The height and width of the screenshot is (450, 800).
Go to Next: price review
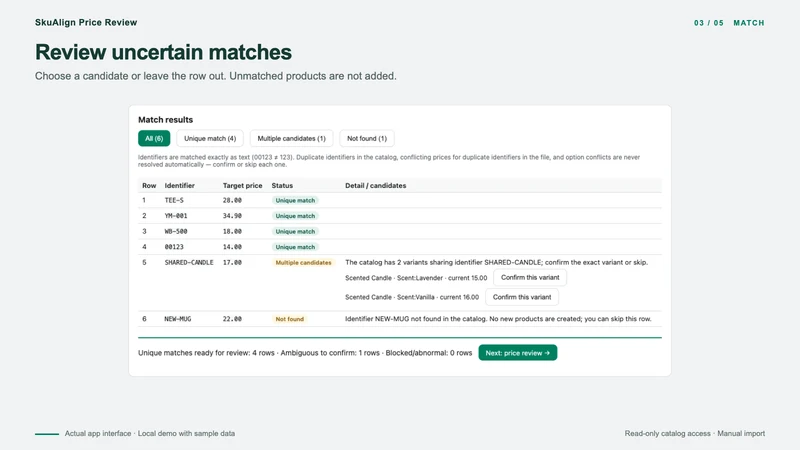[x=517, y=353]
